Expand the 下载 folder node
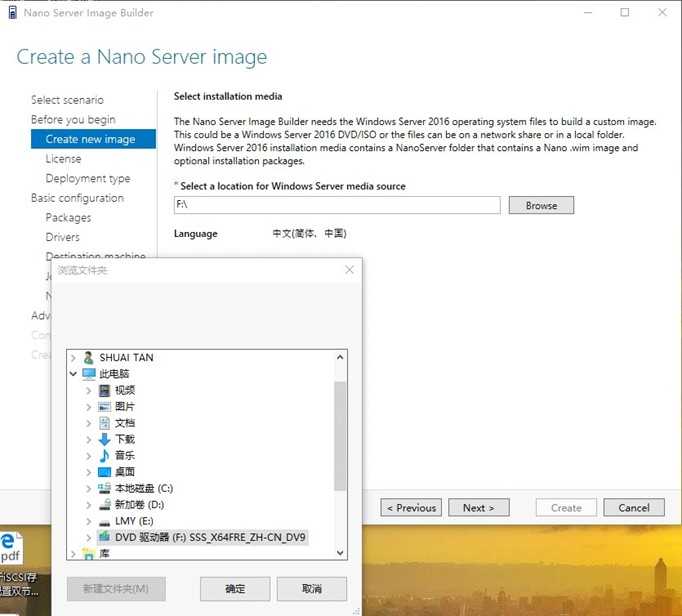The width and height of the screenshot is (682, 616). (x=89, y=439)
